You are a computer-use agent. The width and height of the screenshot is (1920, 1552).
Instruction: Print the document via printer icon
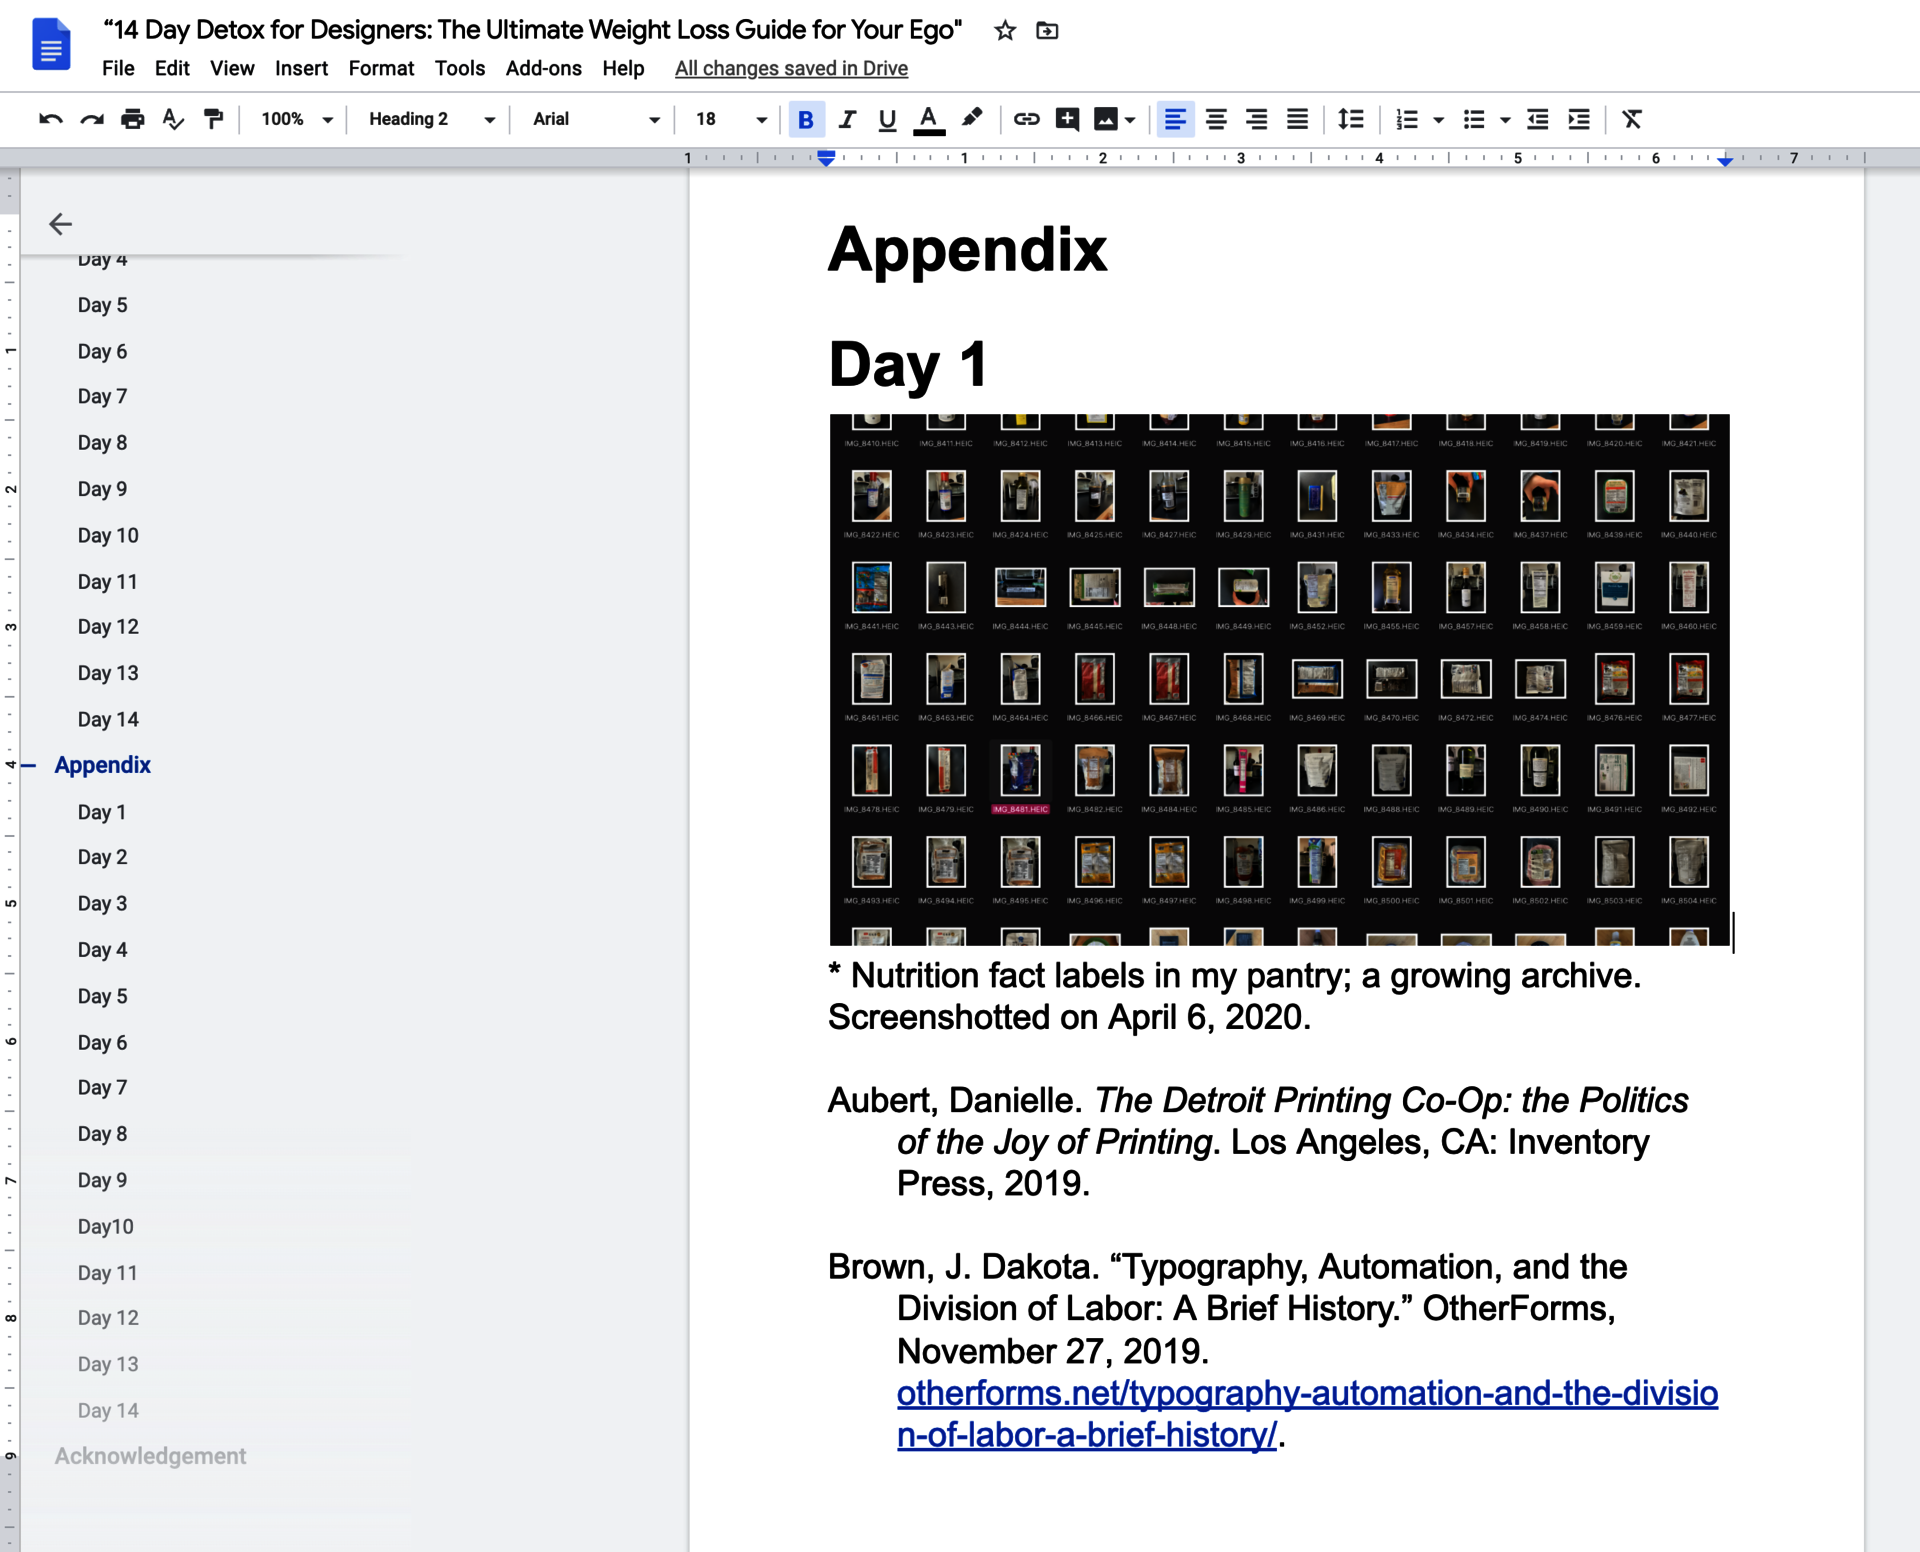coord(133,120)
